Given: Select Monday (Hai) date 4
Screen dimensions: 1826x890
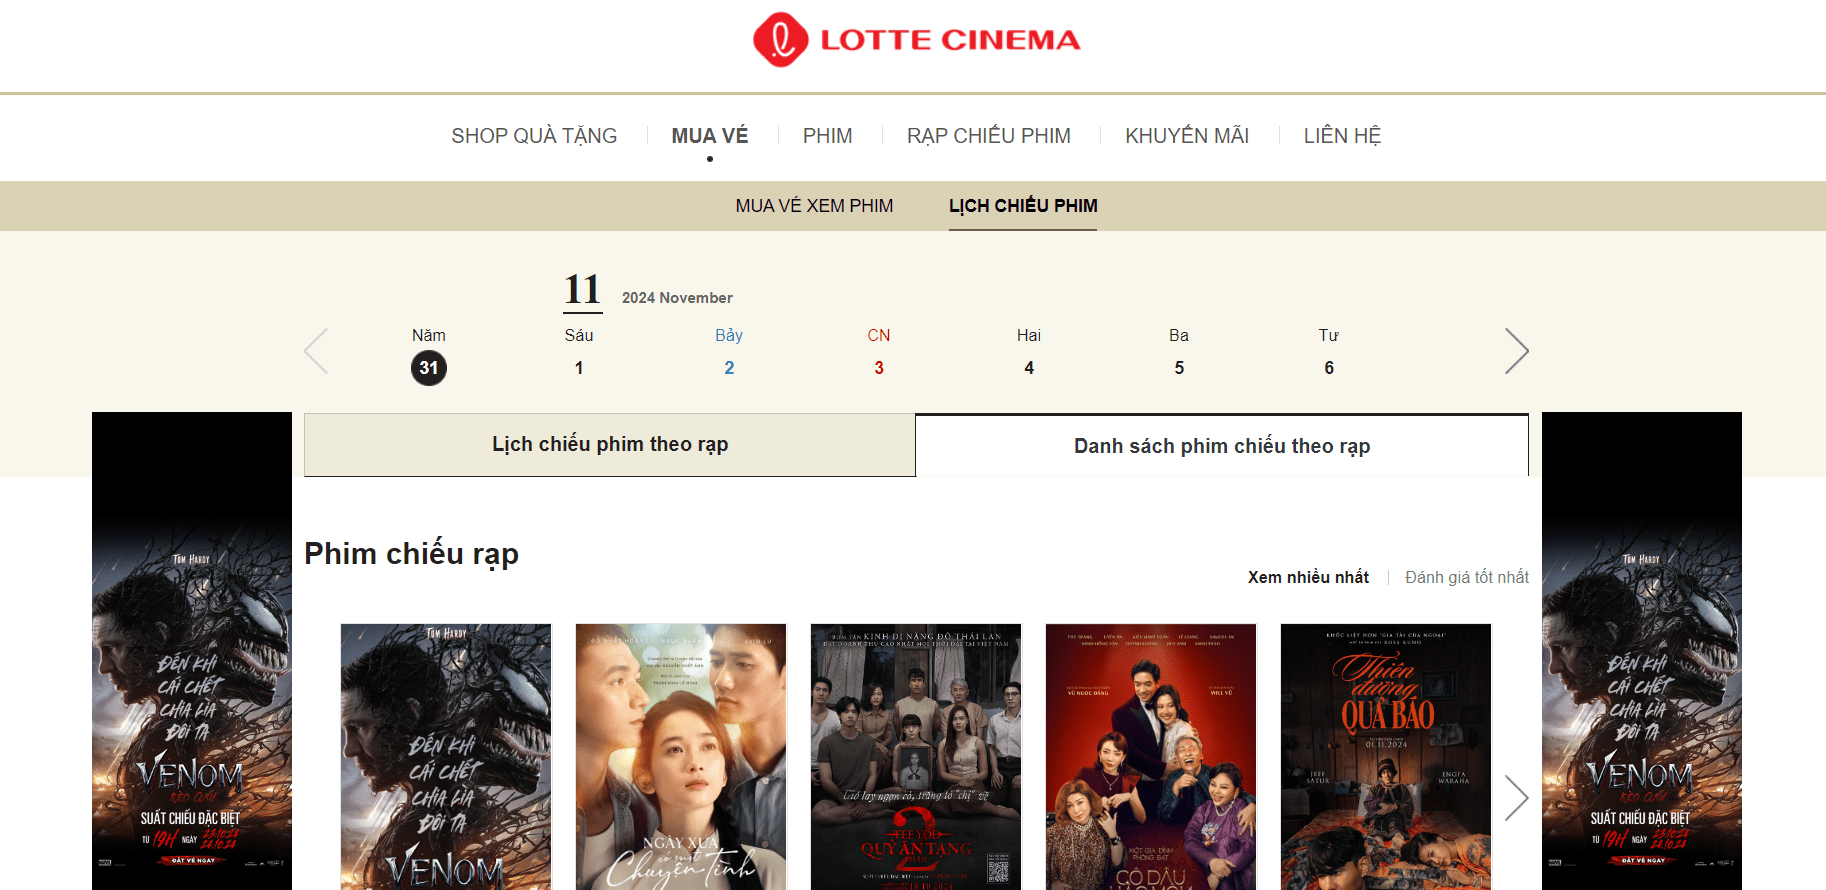Looking at the screenshot, I should click(x=1029, y=367).
